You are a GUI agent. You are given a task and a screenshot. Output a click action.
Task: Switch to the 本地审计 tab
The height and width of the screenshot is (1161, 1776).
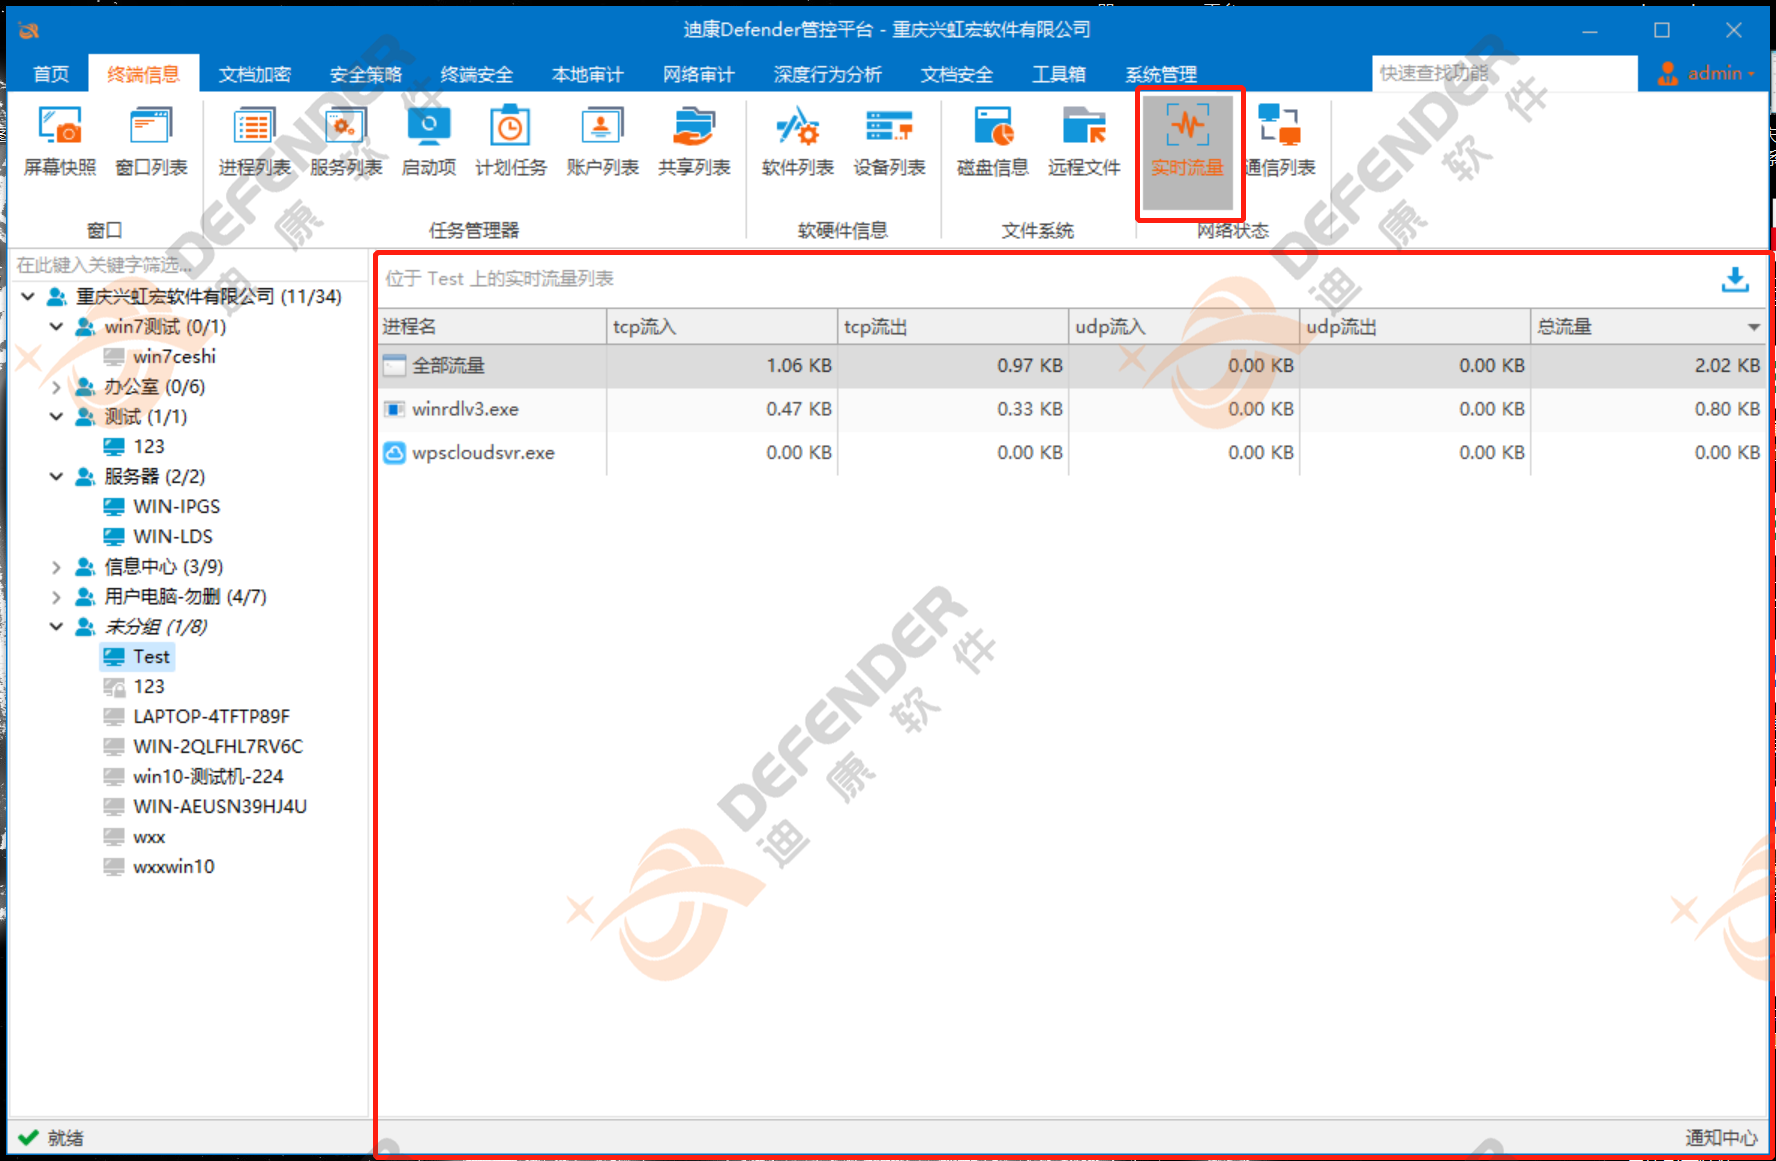[588, 74]
